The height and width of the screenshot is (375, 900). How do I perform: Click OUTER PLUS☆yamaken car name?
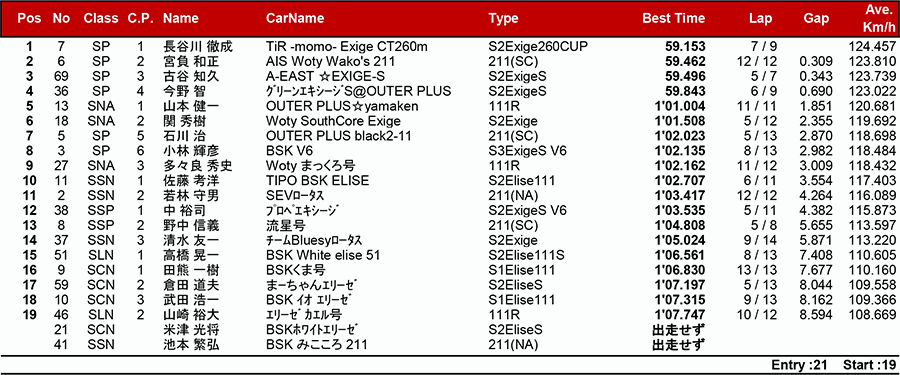tap(342, 106)
